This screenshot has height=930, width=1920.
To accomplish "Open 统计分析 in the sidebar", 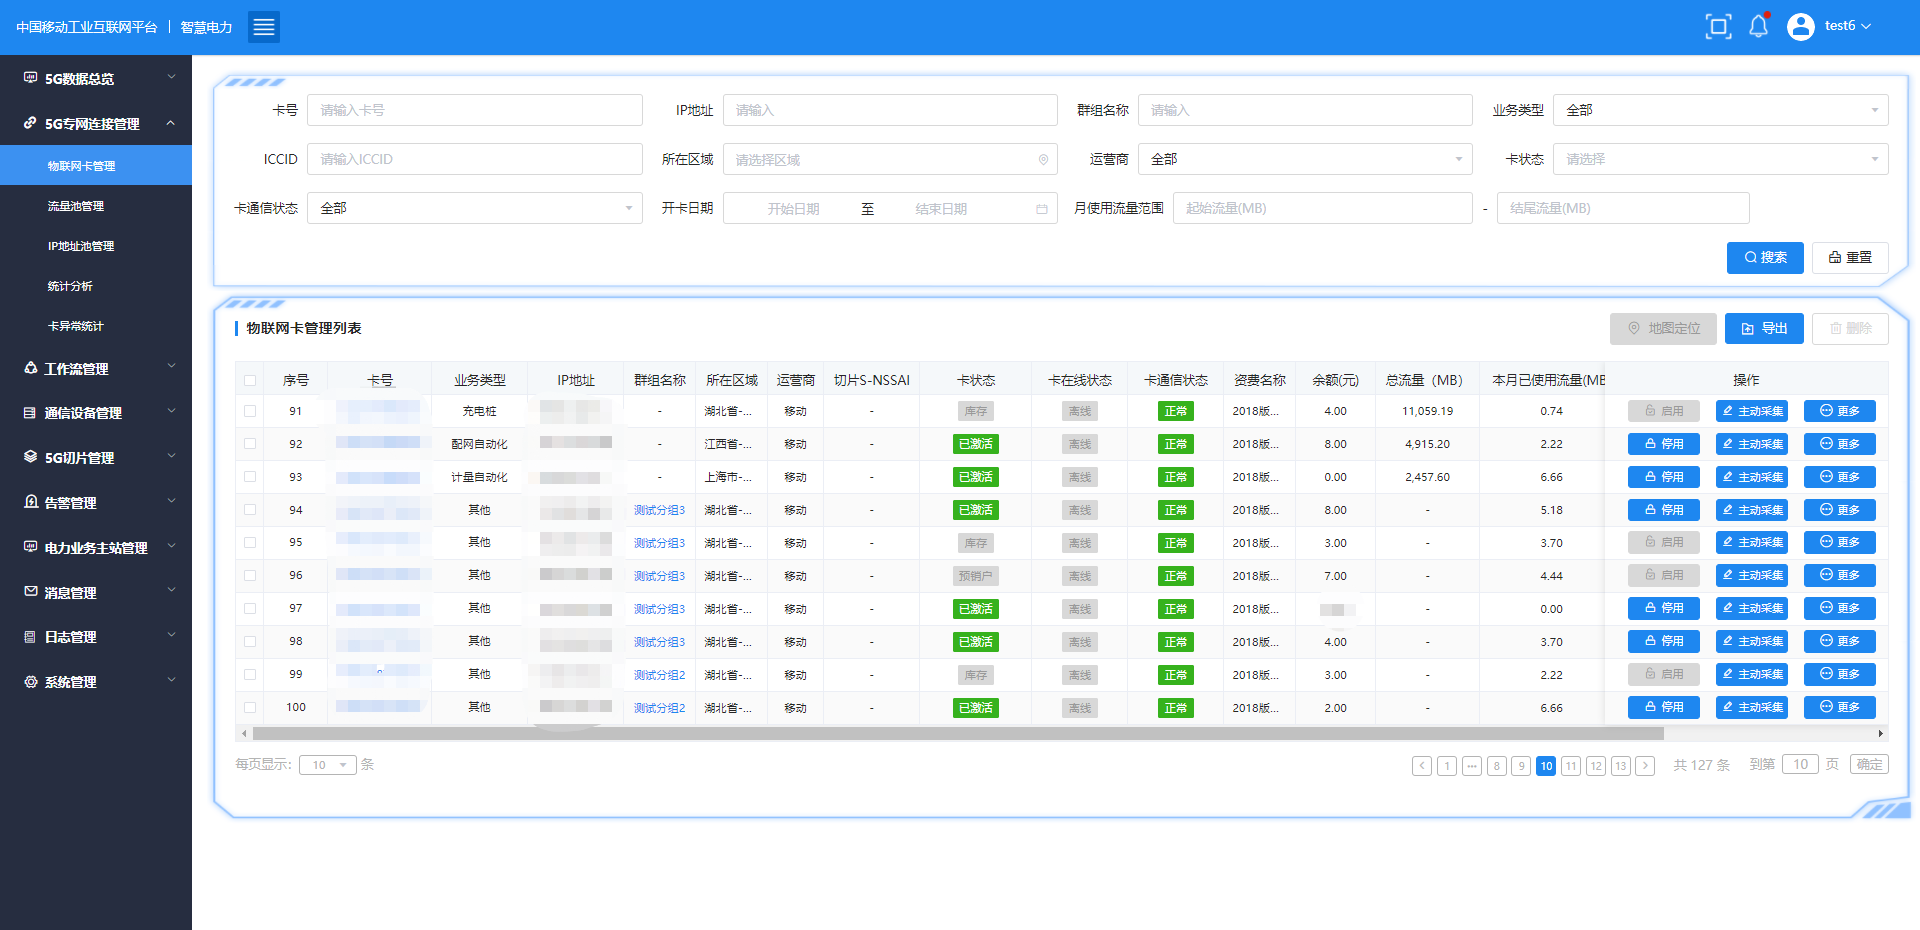I will point(70,286).
